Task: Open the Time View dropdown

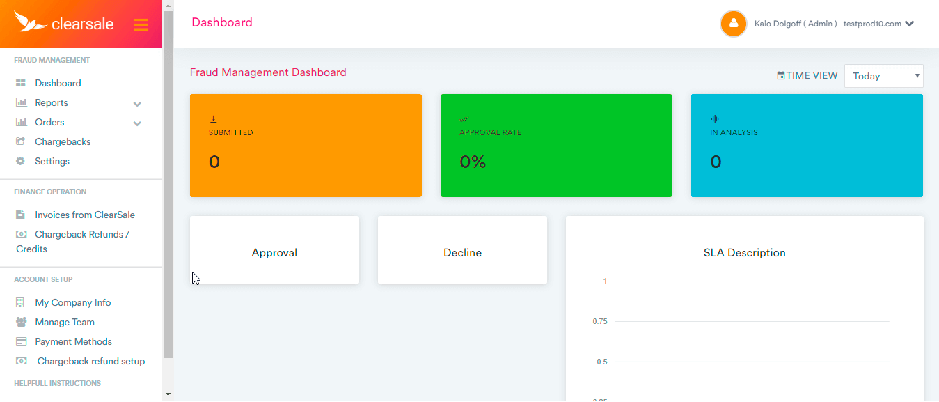Action: coord(884,76)
